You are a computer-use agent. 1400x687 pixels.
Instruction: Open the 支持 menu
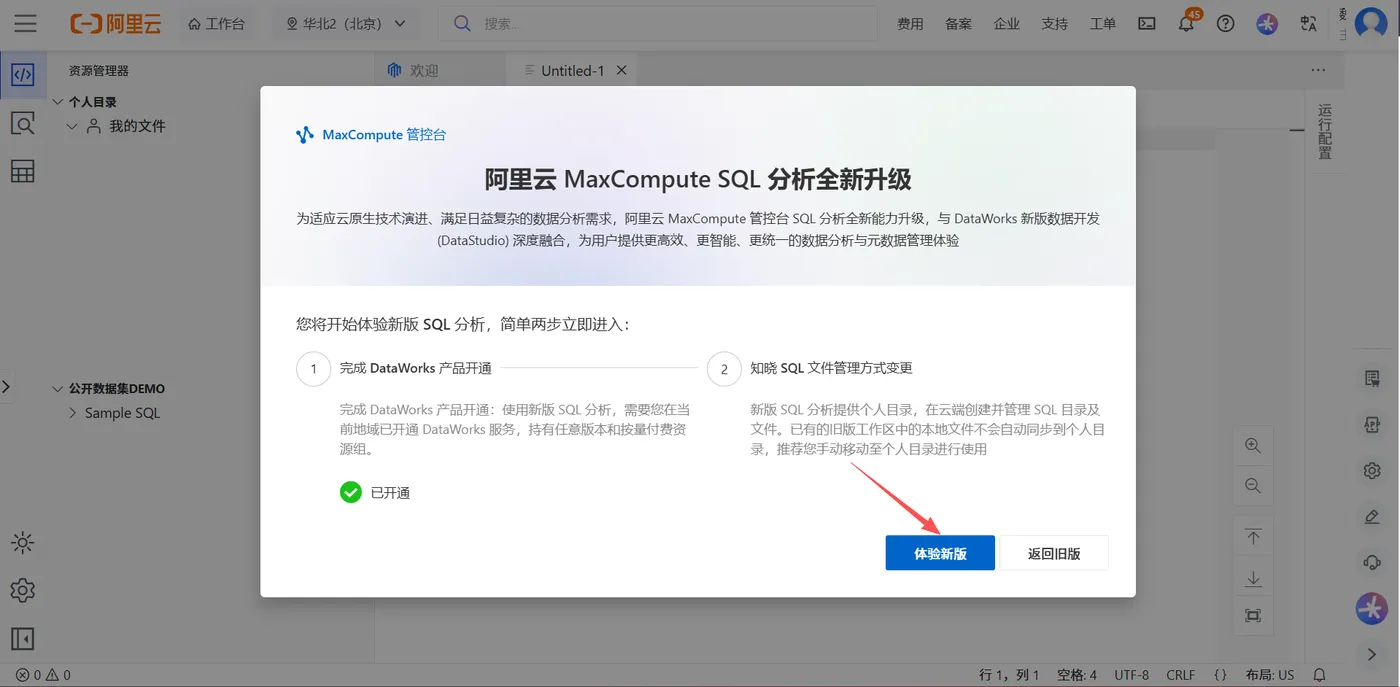coord(1054,24)
